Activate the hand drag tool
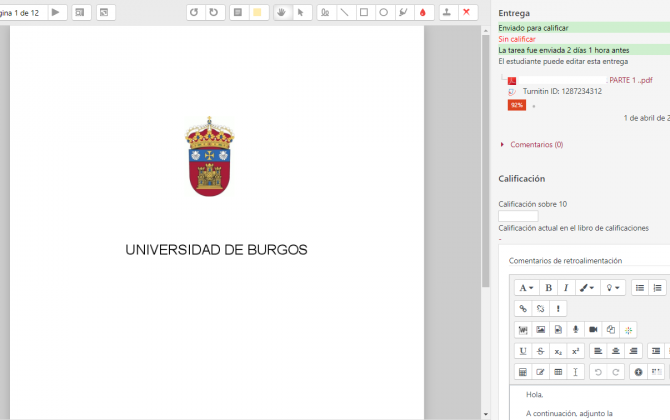This screenshot has width=670, height=420. pos(282,12)
